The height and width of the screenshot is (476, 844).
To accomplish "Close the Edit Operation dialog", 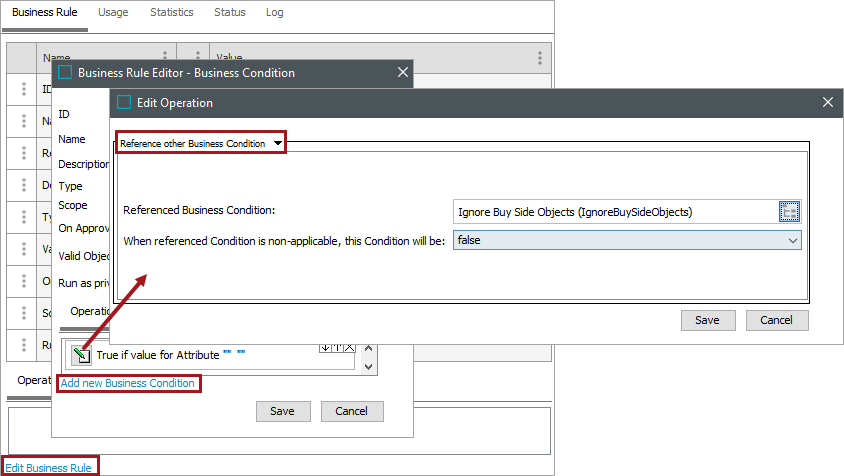I will tap(827, 102).
